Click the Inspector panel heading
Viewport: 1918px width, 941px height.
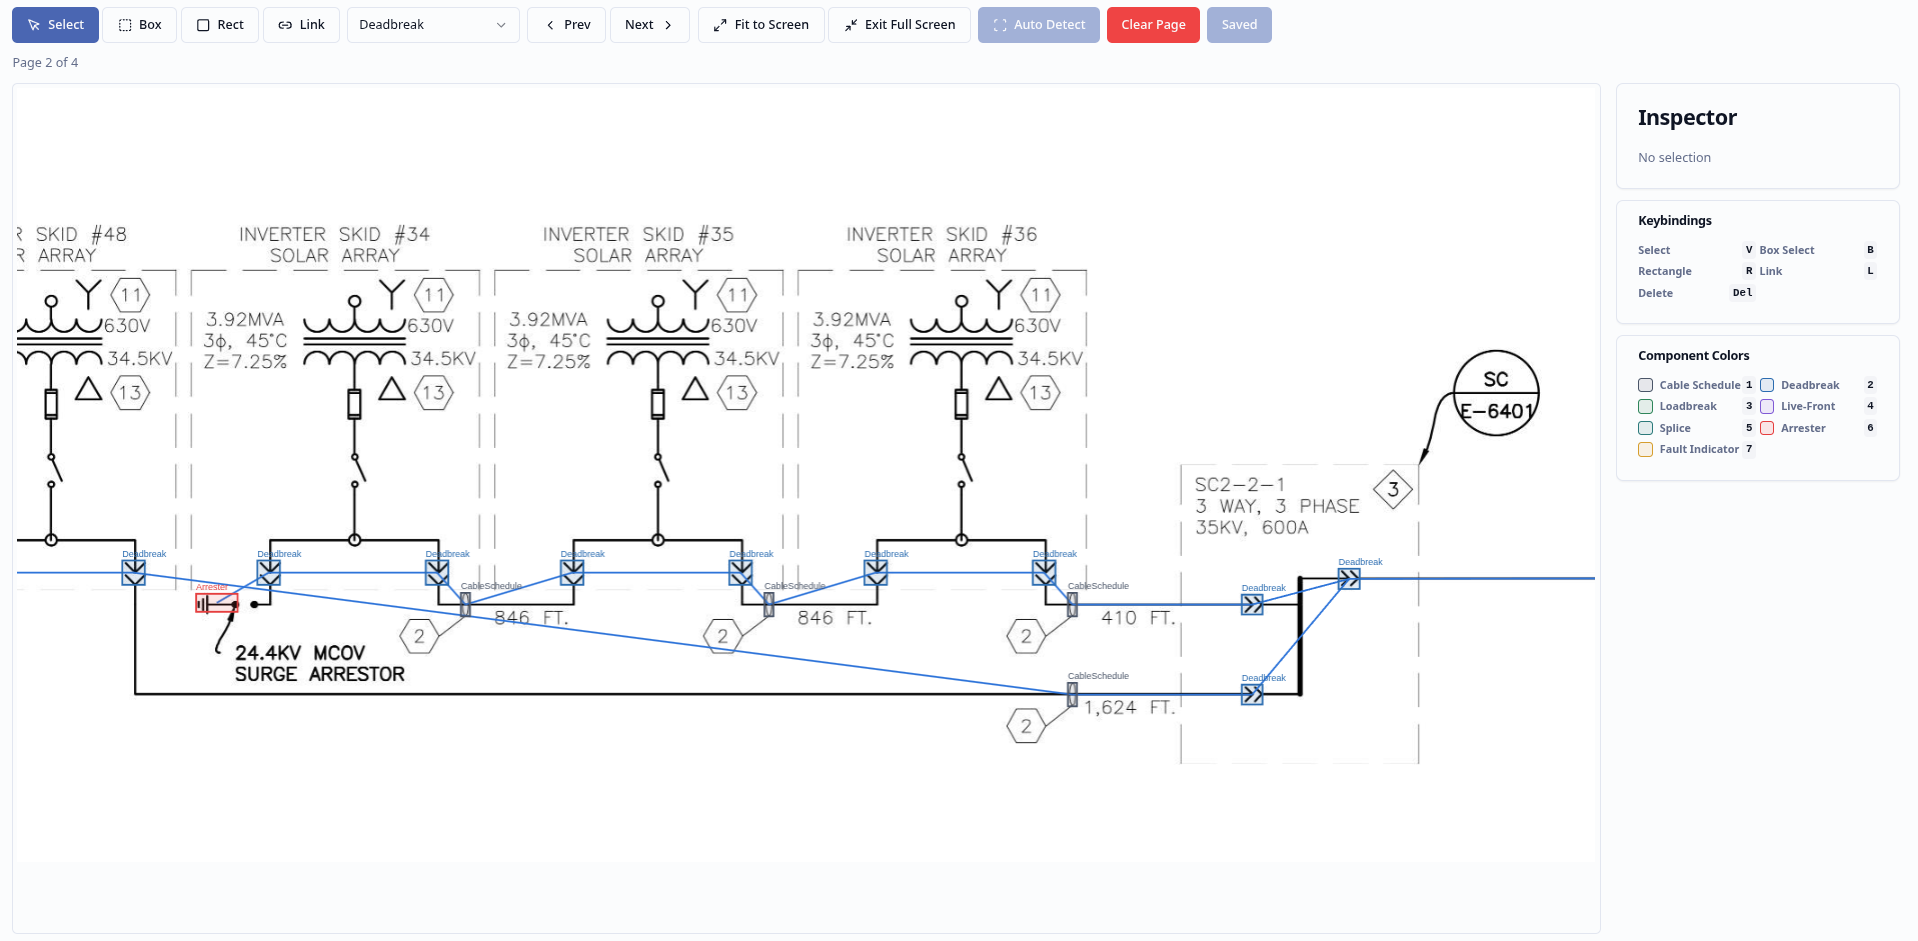pyautogui.click(x=1687, y=117)
